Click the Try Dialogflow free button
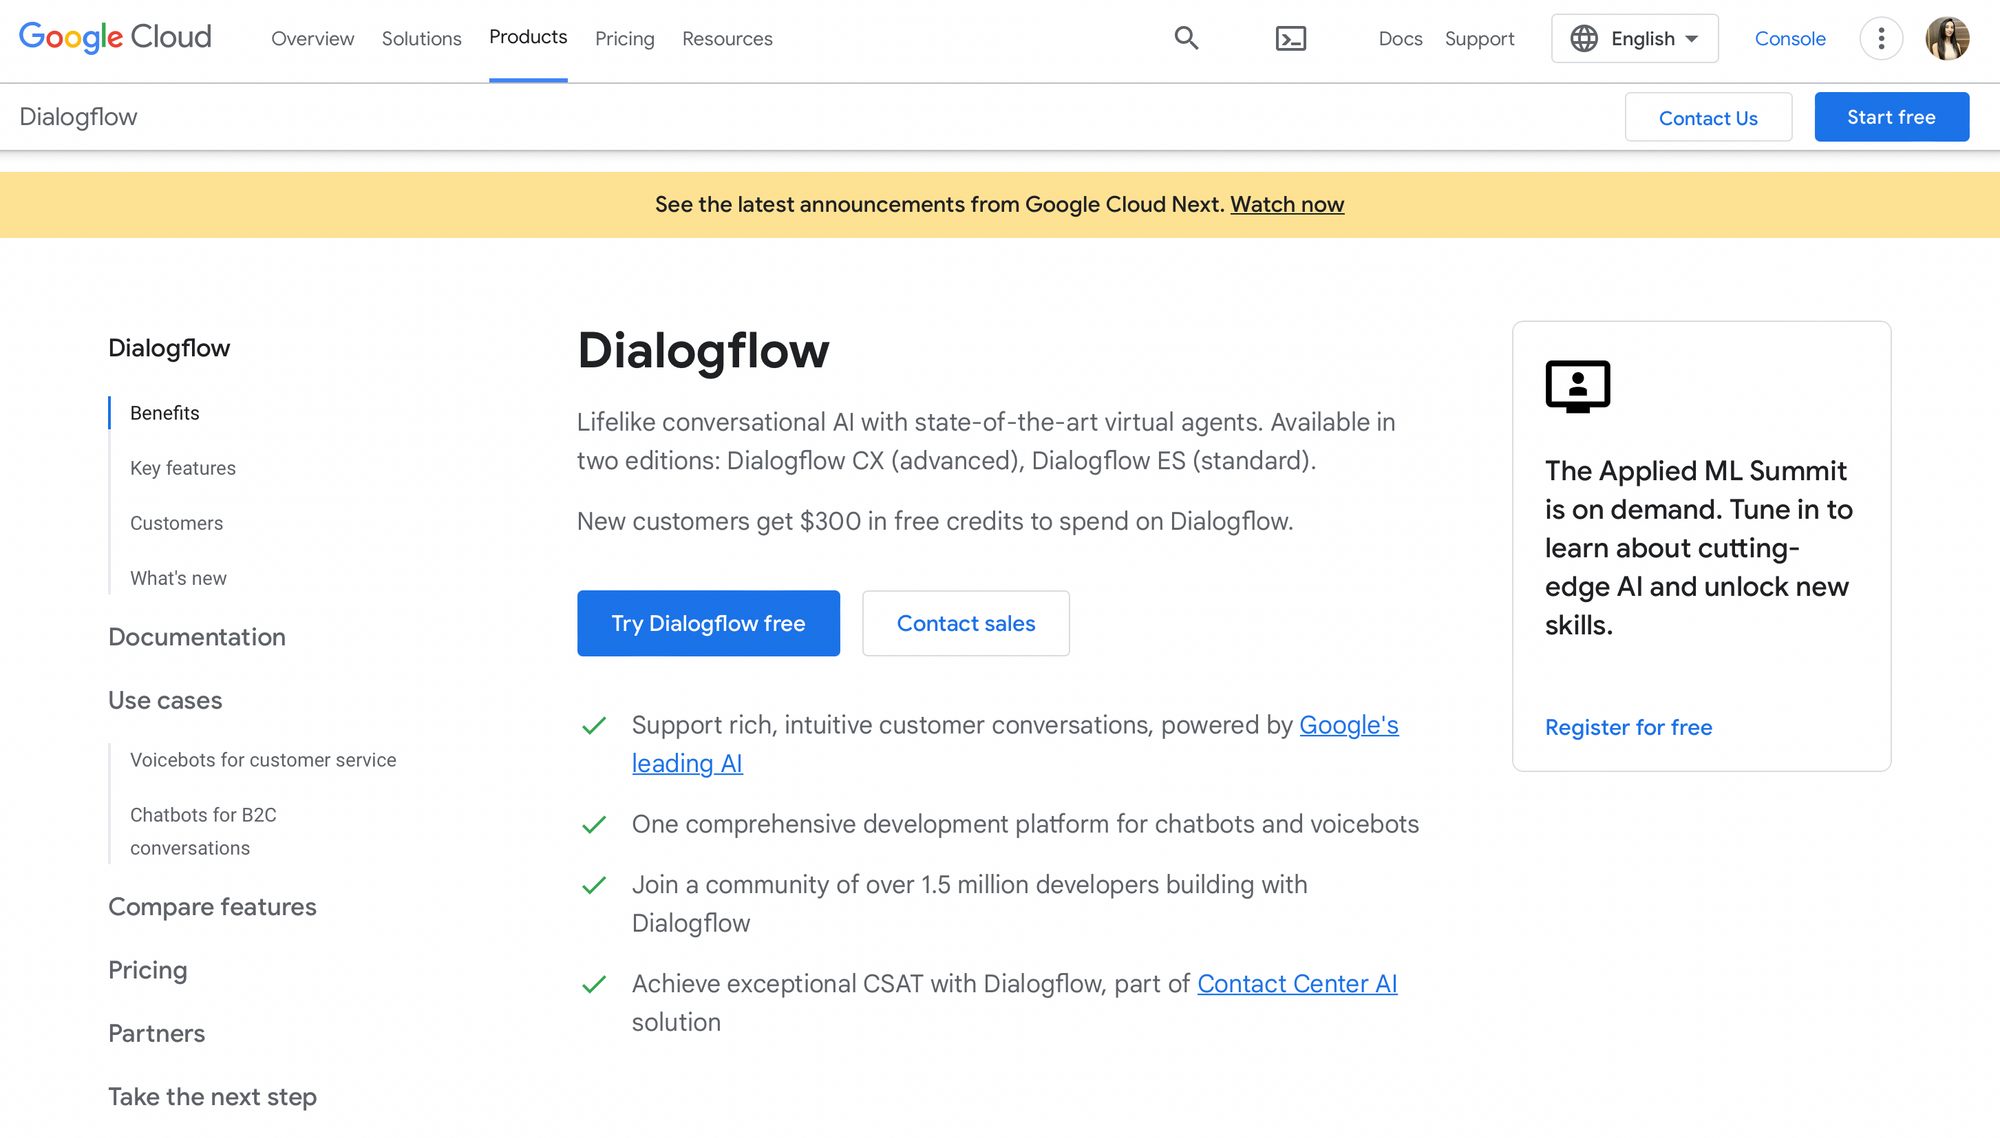This screenshot has height=1138, width=2000. 707,623
